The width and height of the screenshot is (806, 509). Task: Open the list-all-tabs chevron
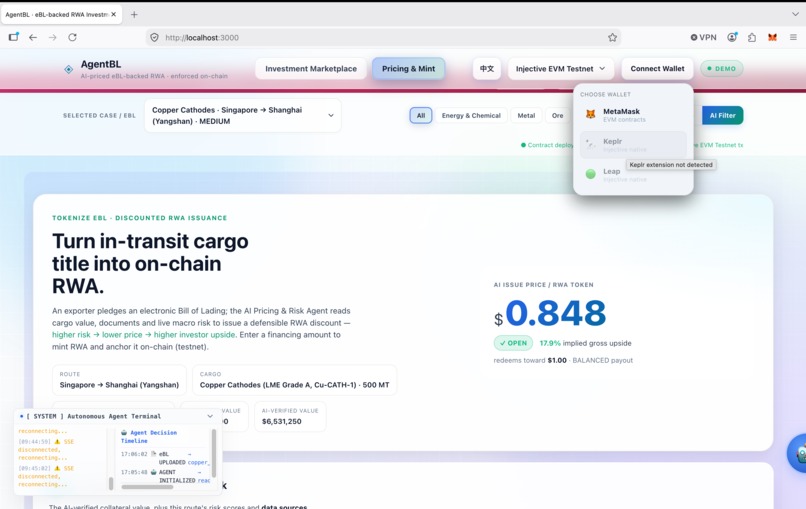pos(795,14)
